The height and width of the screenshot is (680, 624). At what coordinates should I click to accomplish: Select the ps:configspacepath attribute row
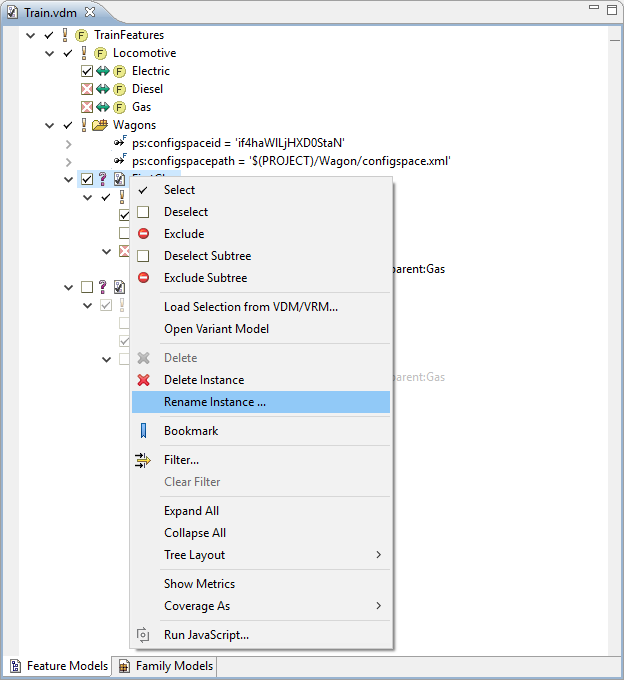[290, 161]
